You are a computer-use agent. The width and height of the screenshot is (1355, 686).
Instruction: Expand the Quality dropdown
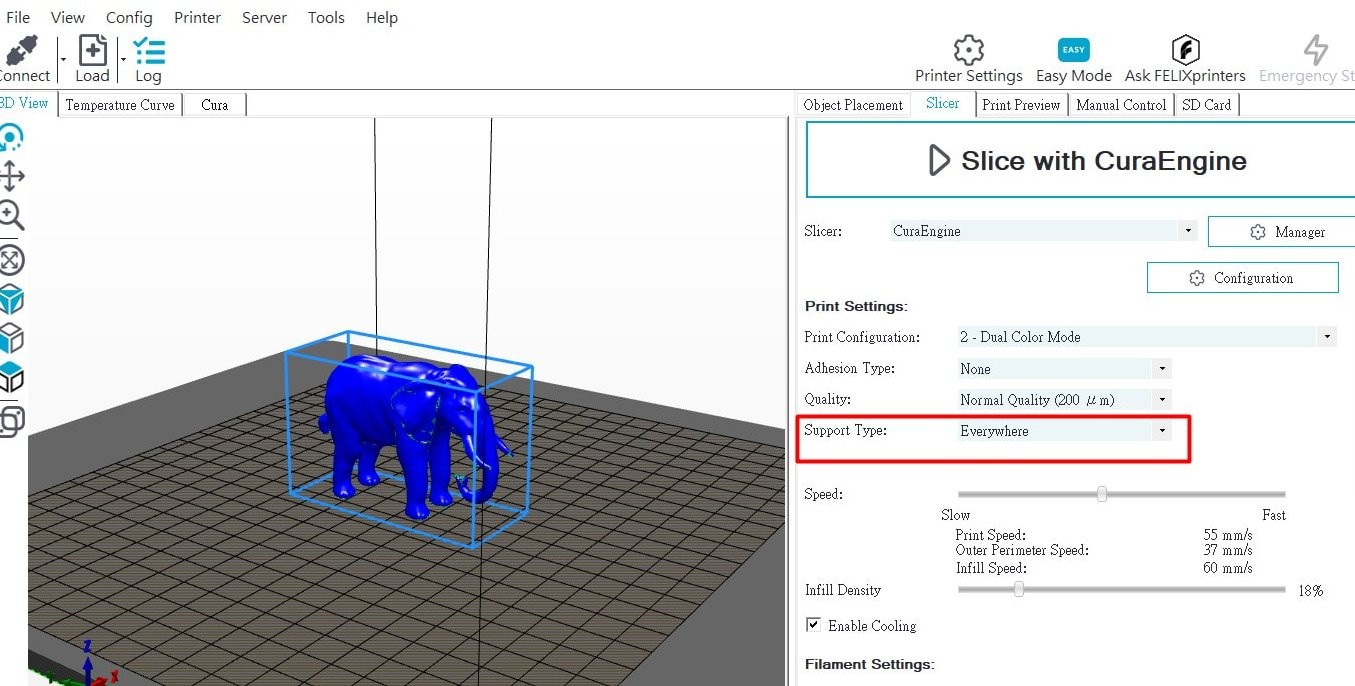(x=1162, y=400)
